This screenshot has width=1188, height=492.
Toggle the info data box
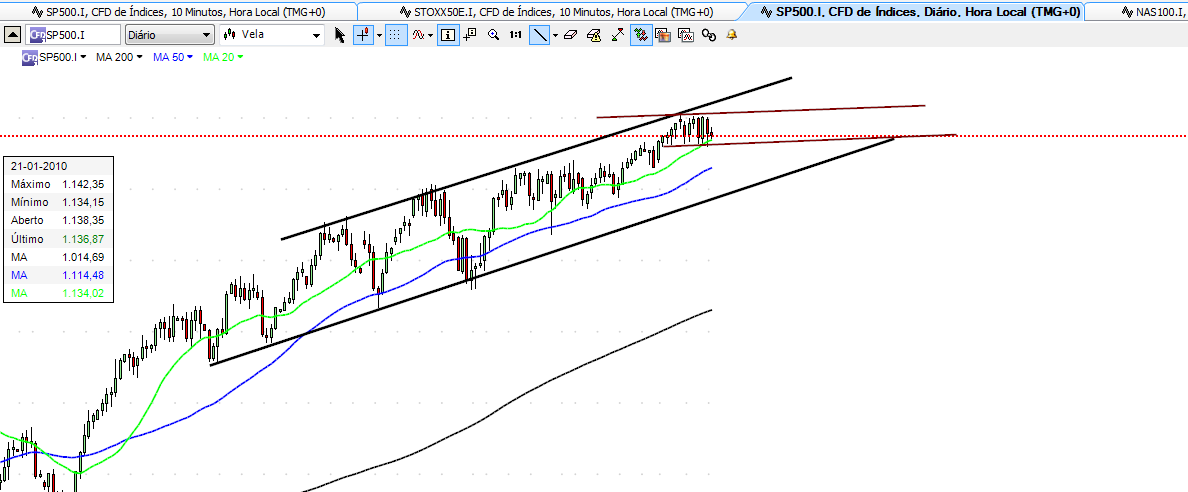[449, 35]
